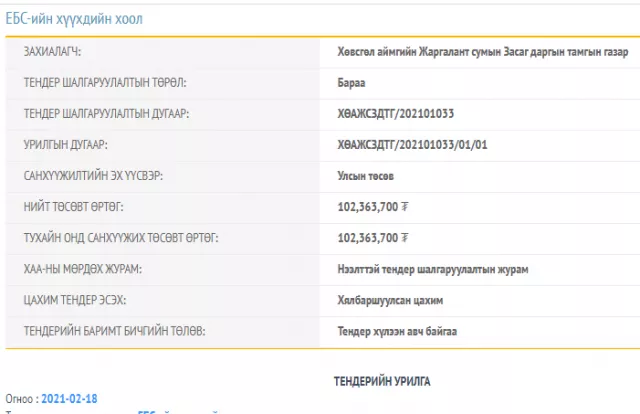The image size is (640, 414).
Task: Click 'Хөвсгөл аймгийн Жаргалант сумын Засаг даргын тамгын газар'
Action: point(483,52)
